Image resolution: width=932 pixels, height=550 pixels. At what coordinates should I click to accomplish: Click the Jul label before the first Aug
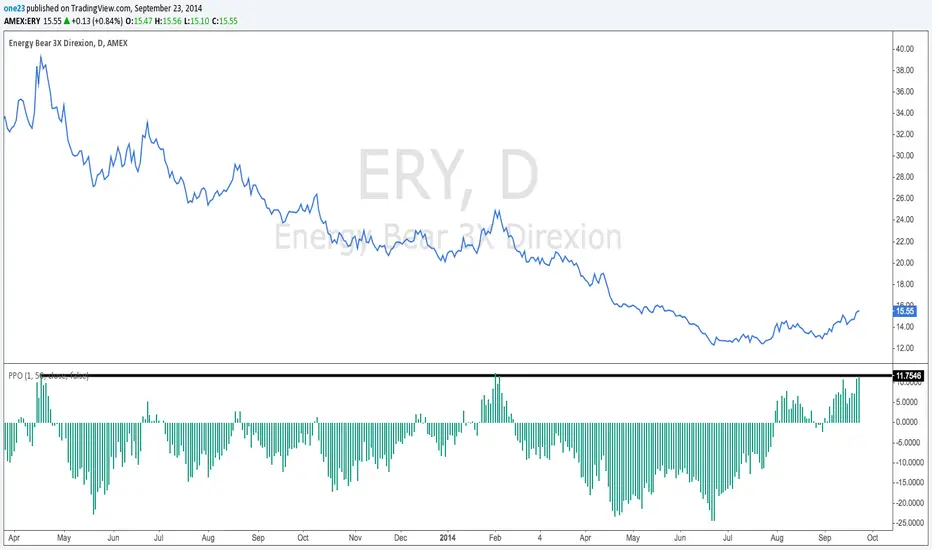[159, 538]
